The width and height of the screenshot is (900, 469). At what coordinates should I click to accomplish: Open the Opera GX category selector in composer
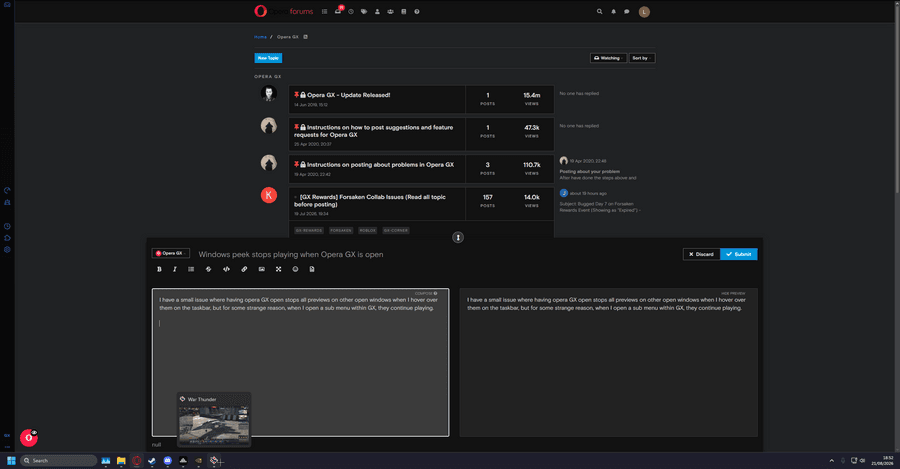[x=170, y=253]
